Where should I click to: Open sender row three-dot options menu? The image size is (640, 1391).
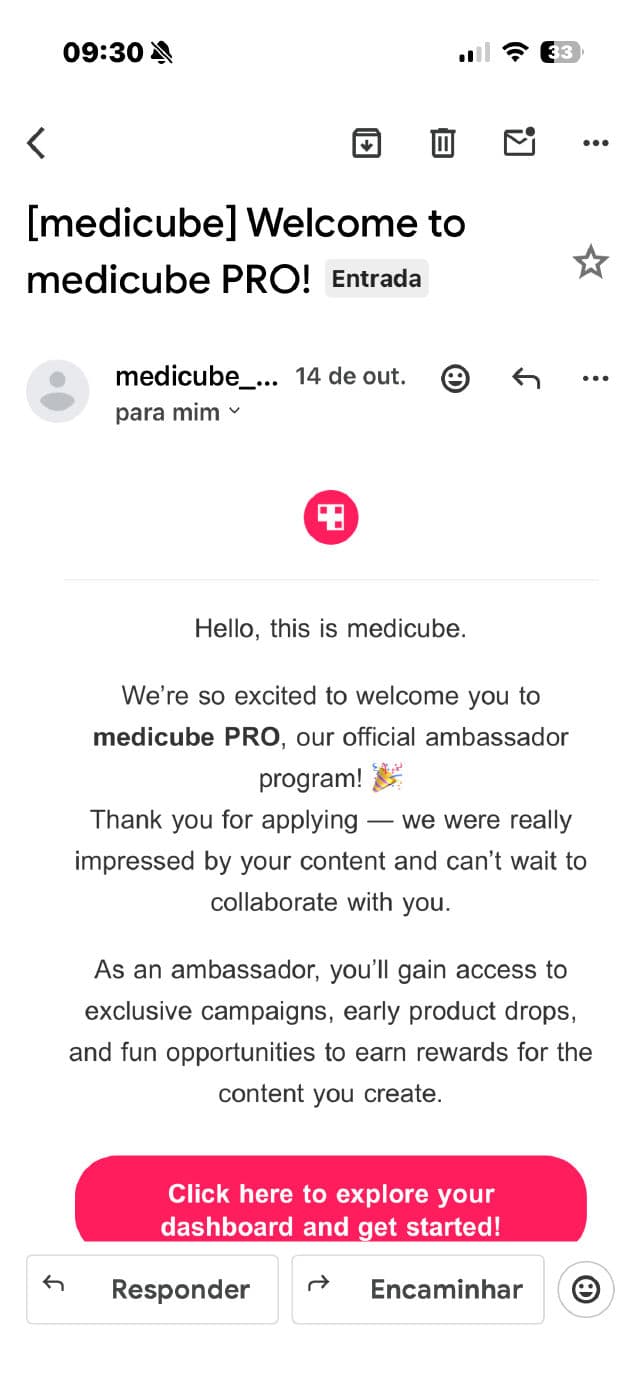coord(595,378)
